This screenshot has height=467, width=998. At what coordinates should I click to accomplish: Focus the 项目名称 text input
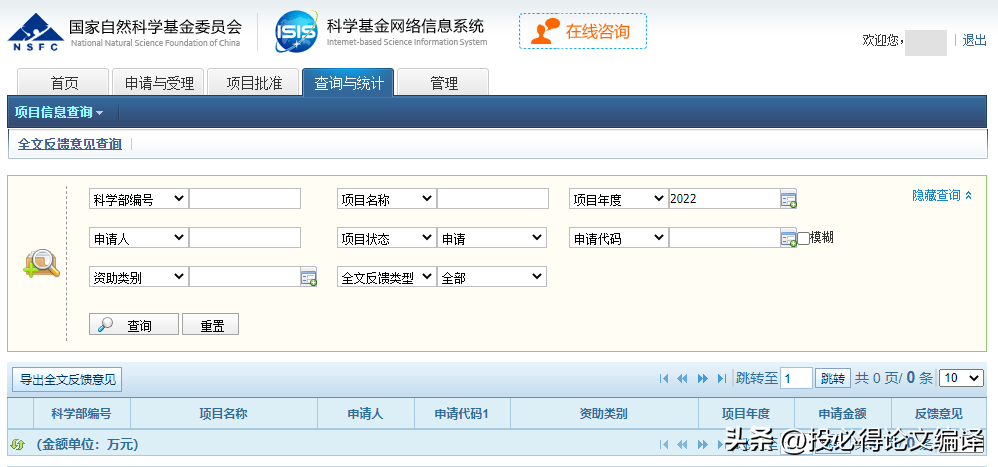point(493,199)
